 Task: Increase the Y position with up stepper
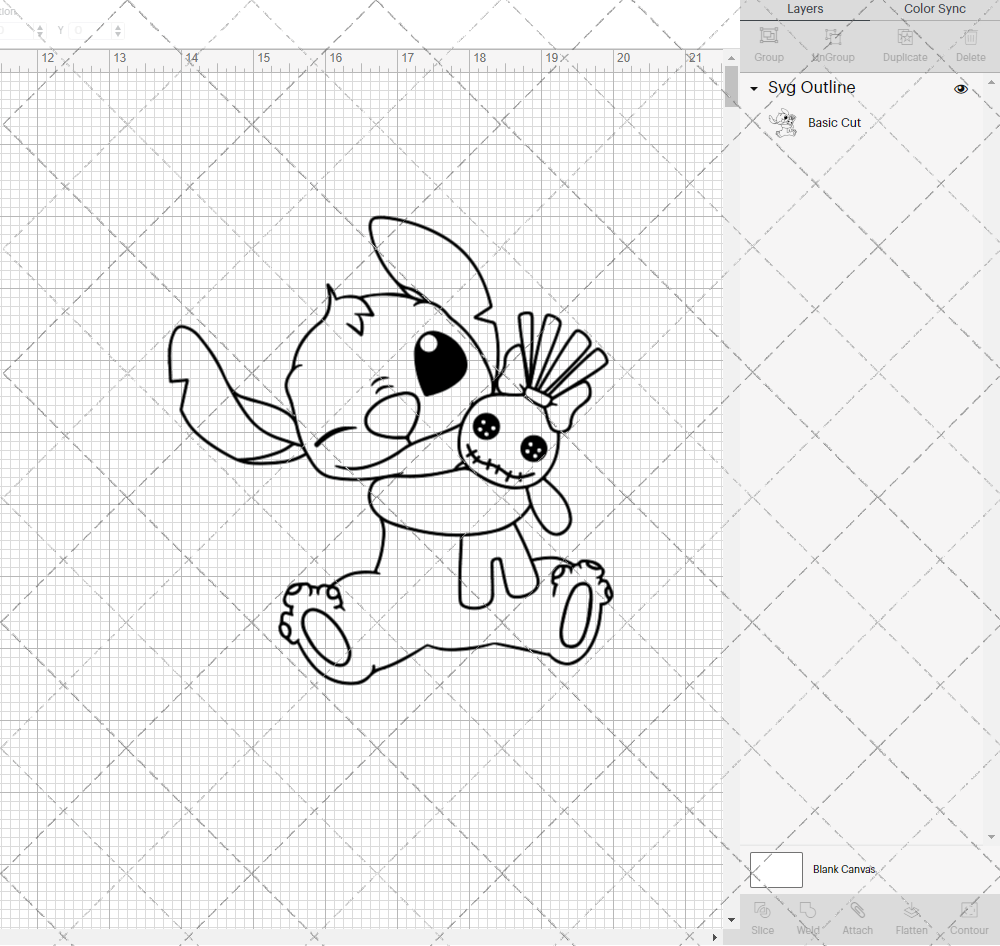118,27
